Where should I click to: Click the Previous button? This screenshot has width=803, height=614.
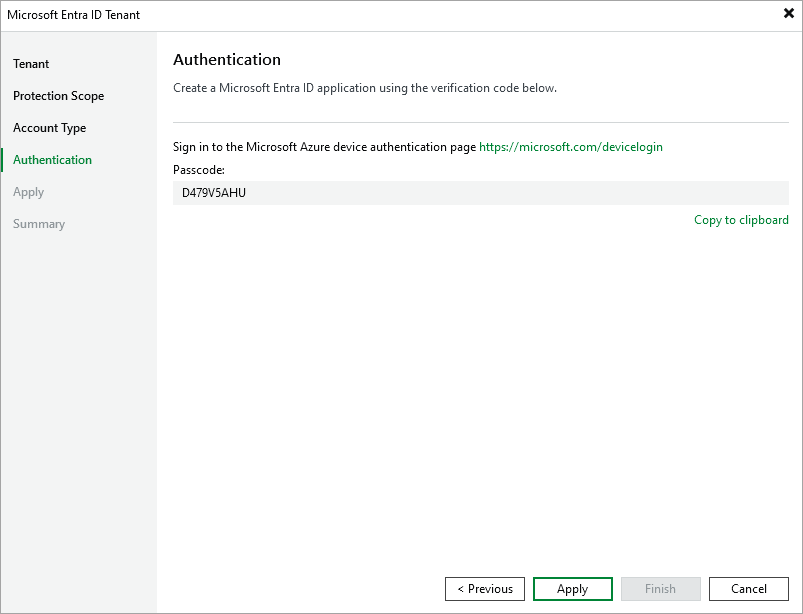484,588
